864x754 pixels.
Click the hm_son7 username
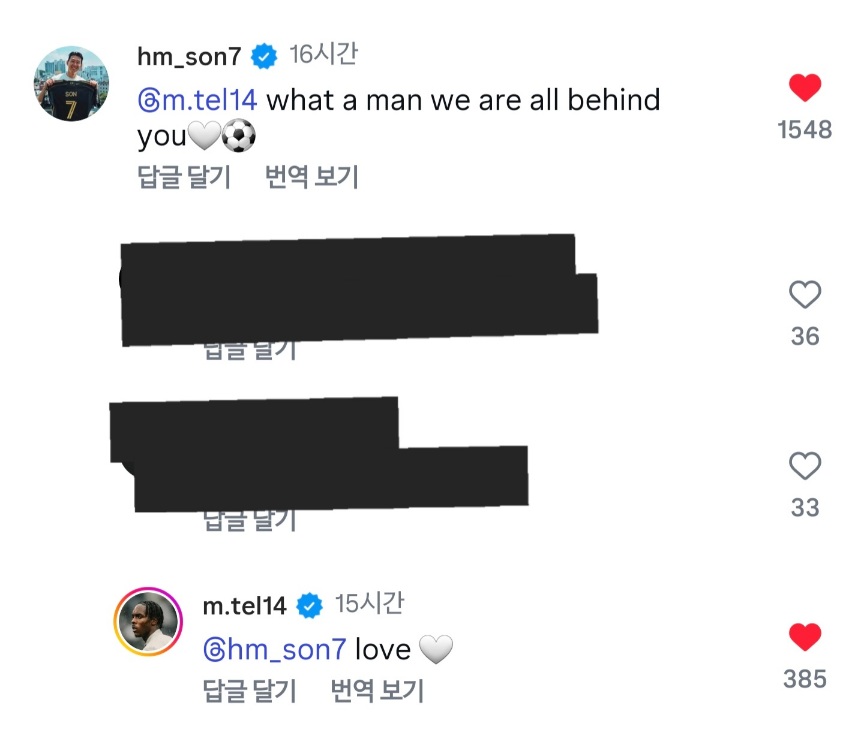pyautogui.click(x=189, y=57)
